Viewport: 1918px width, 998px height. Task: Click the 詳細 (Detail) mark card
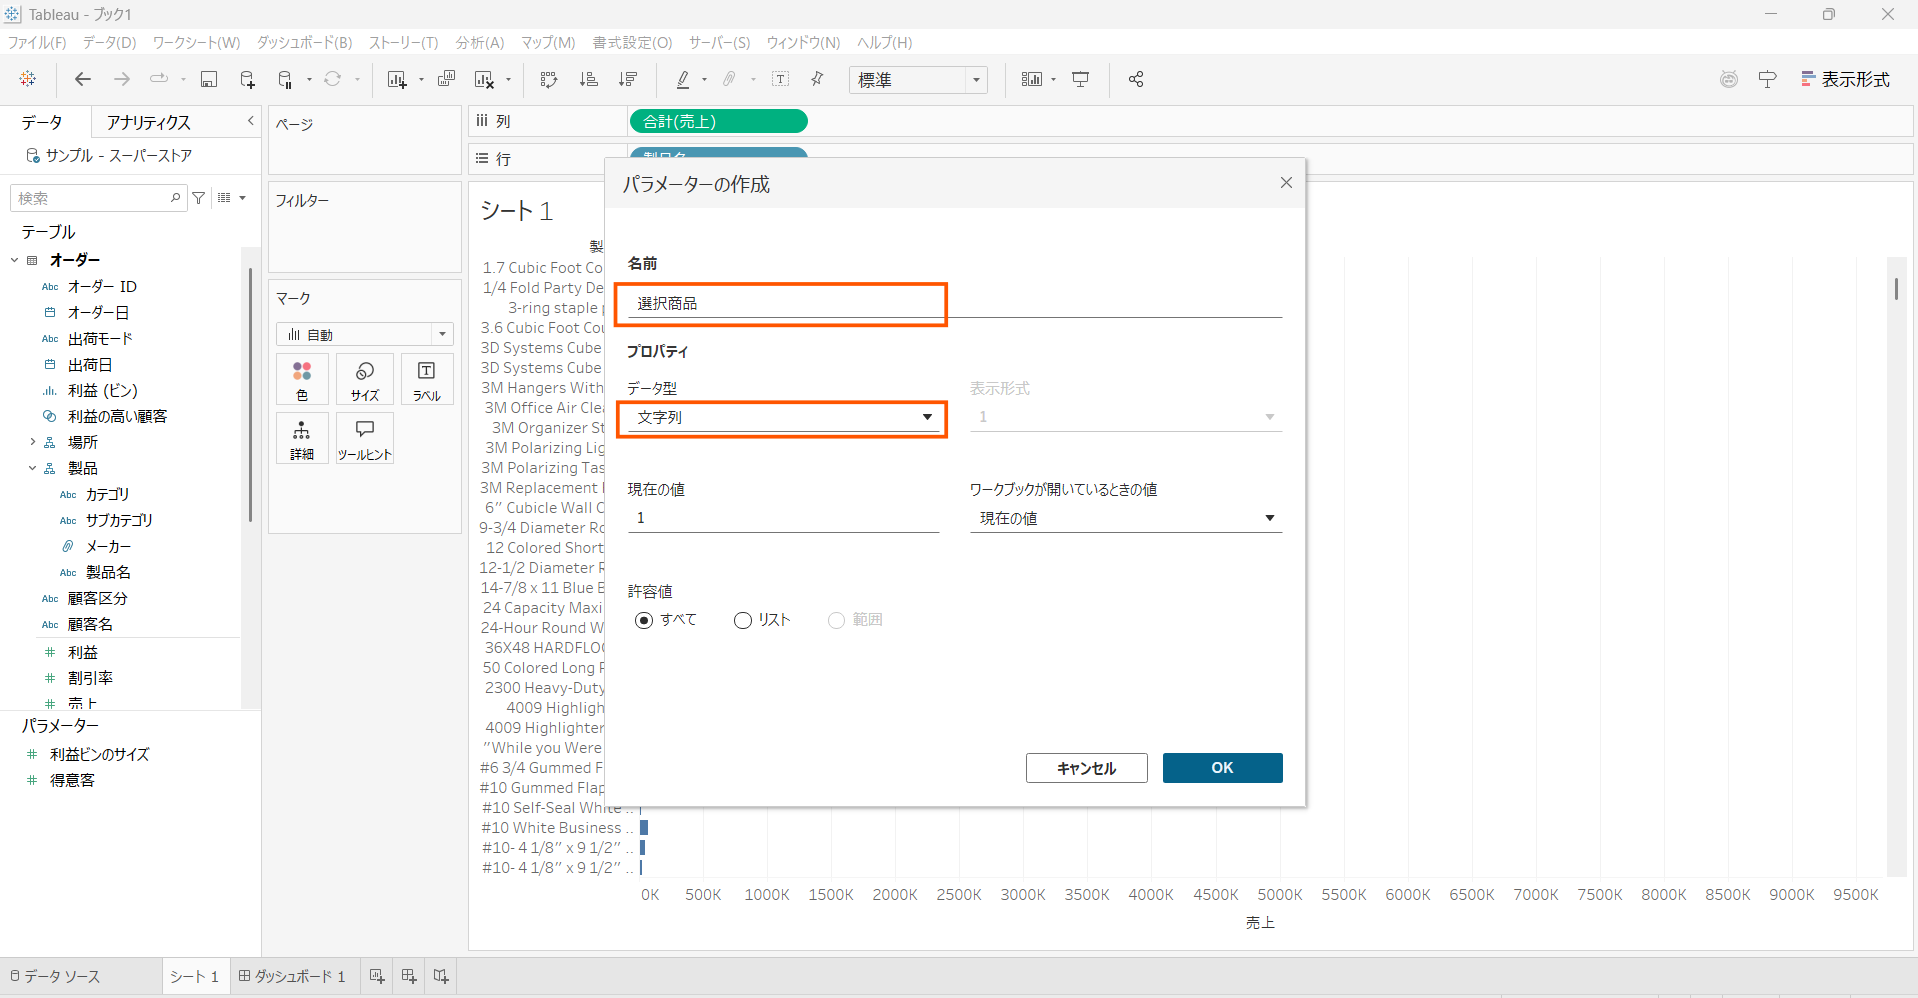point(302,438)
